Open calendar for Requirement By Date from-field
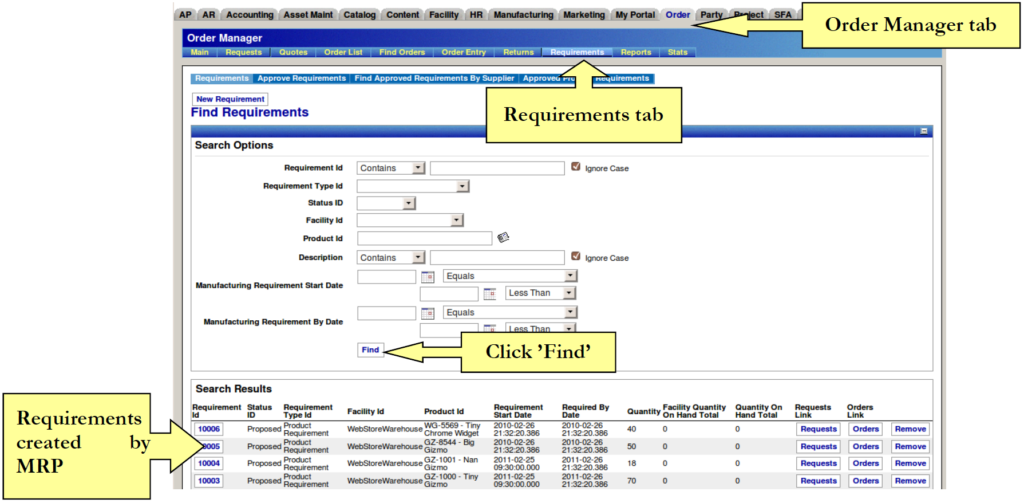This screenshot has height=503, width=1024. [427, 313]
